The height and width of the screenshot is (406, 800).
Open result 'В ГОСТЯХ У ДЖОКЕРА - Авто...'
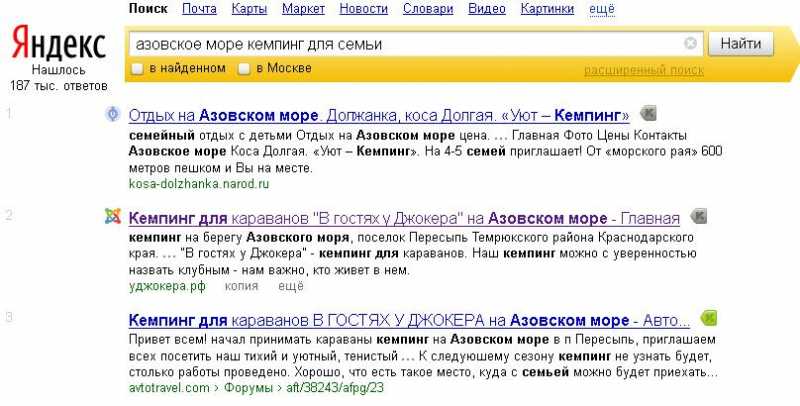[409, 320]
